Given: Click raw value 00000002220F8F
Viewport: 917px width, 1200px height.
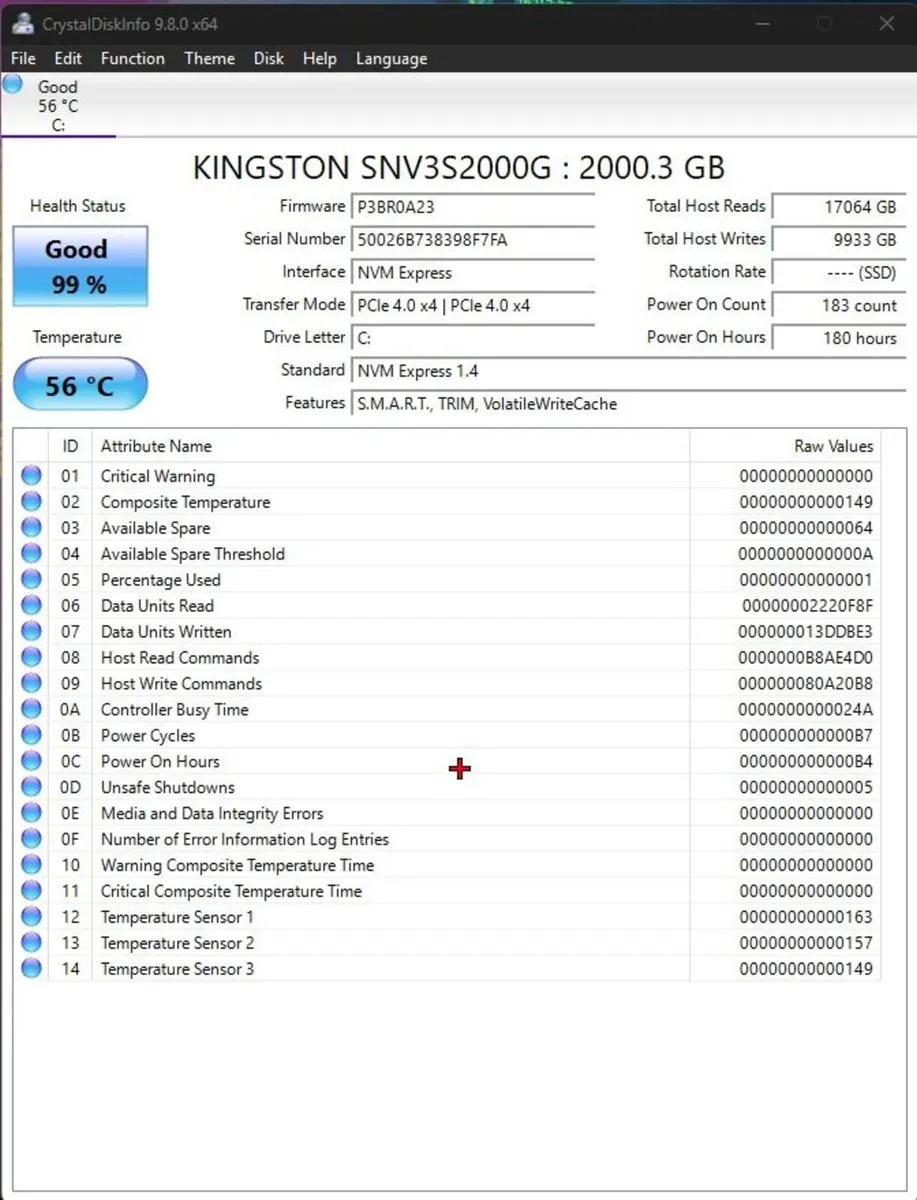Looking at the screenshot, I should 807,606.
